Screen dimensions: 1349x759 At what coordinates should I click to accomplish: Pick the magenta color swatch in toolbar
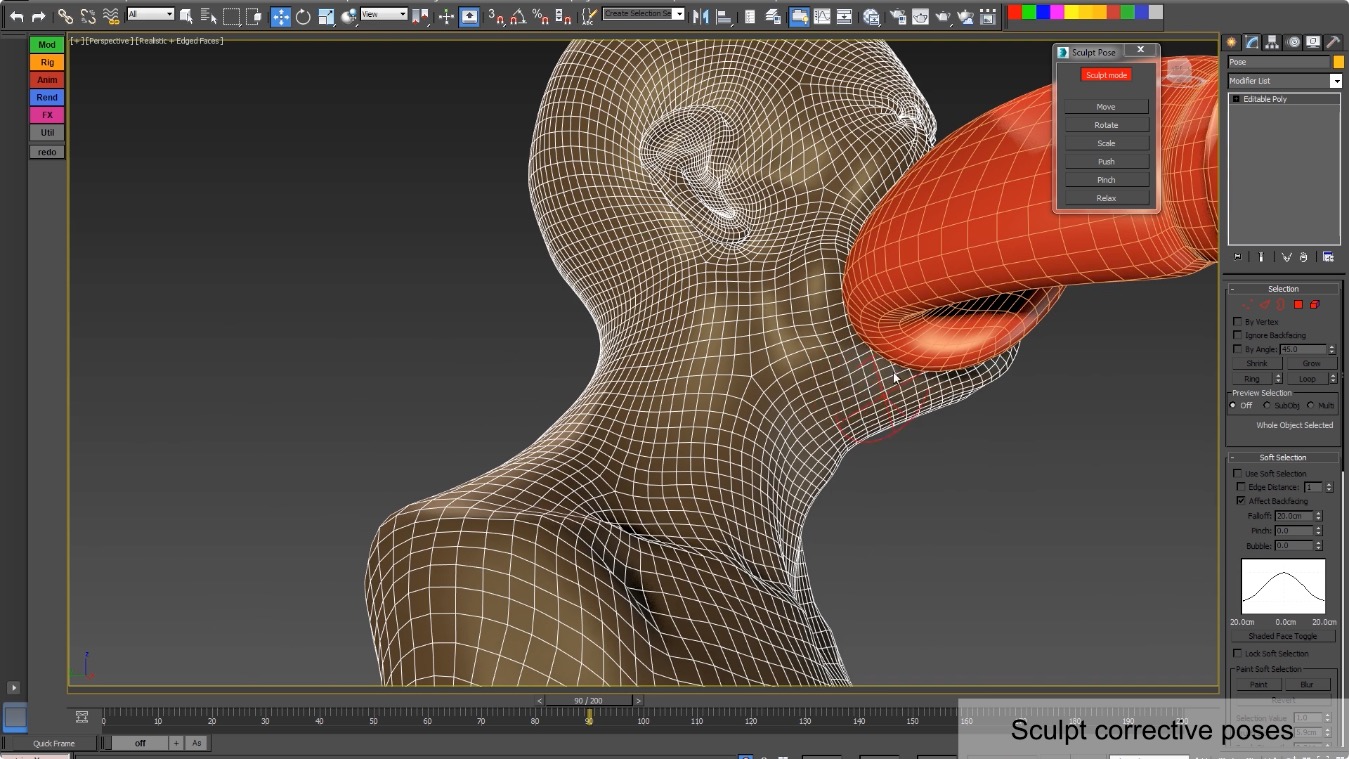click(x=1057, y=12)
